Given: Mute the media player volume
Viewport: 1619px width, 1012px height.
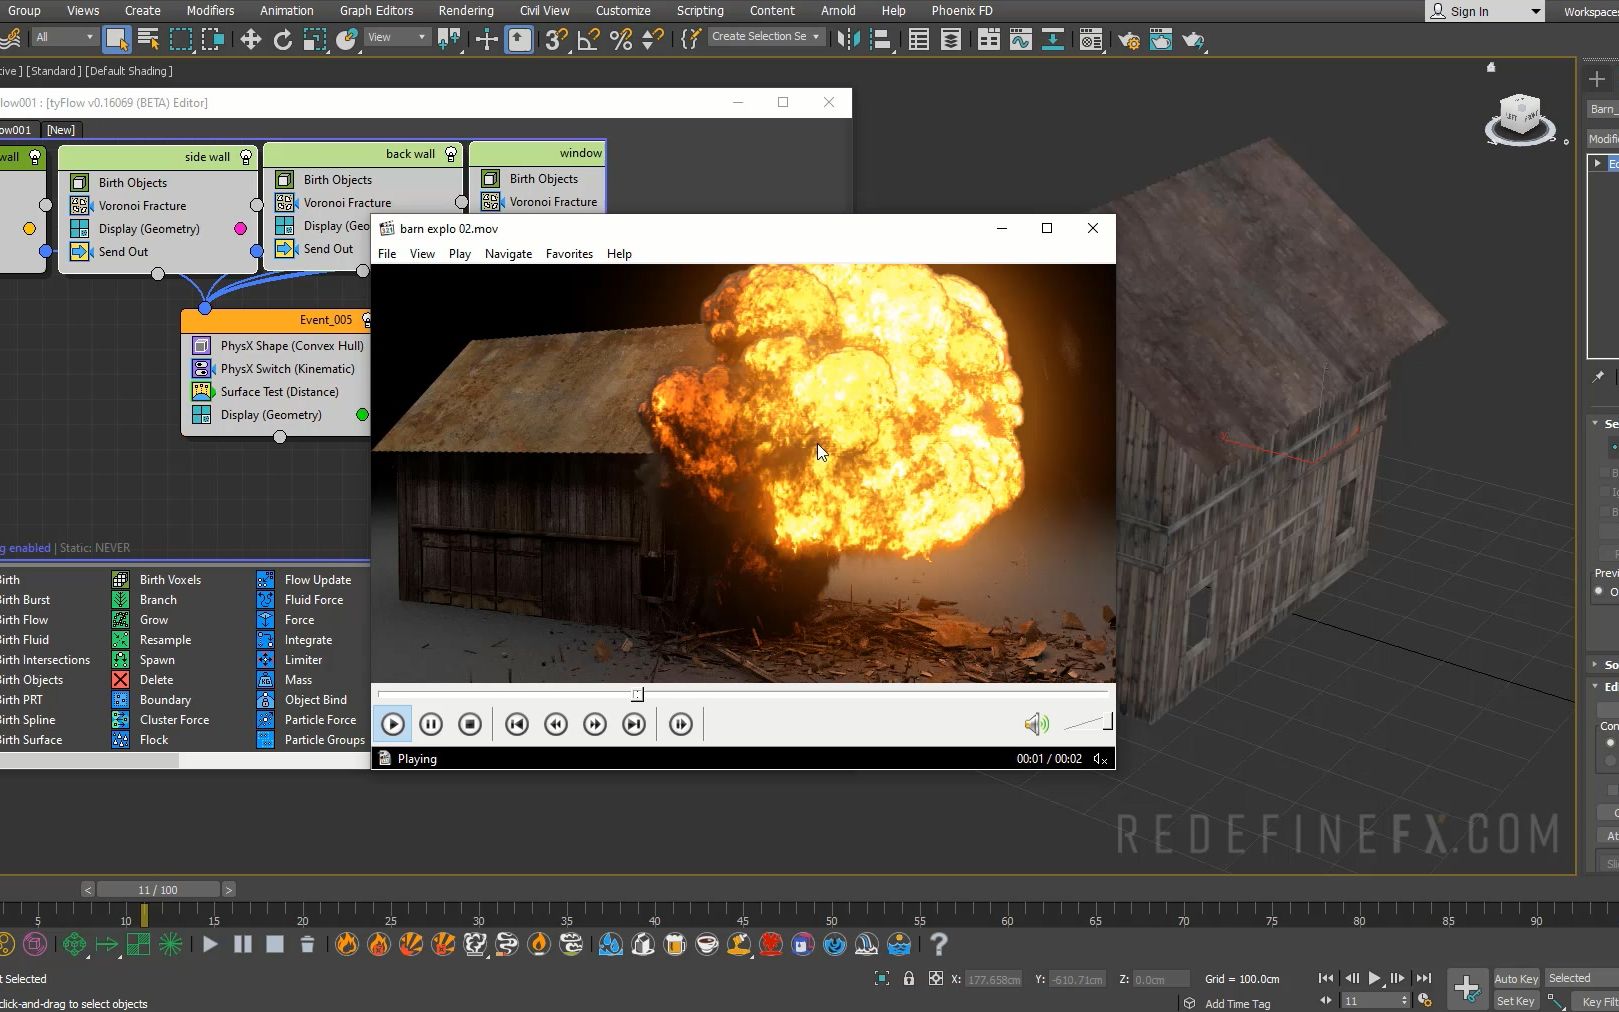Looking at the screenshot, I should click(1035, 724).
